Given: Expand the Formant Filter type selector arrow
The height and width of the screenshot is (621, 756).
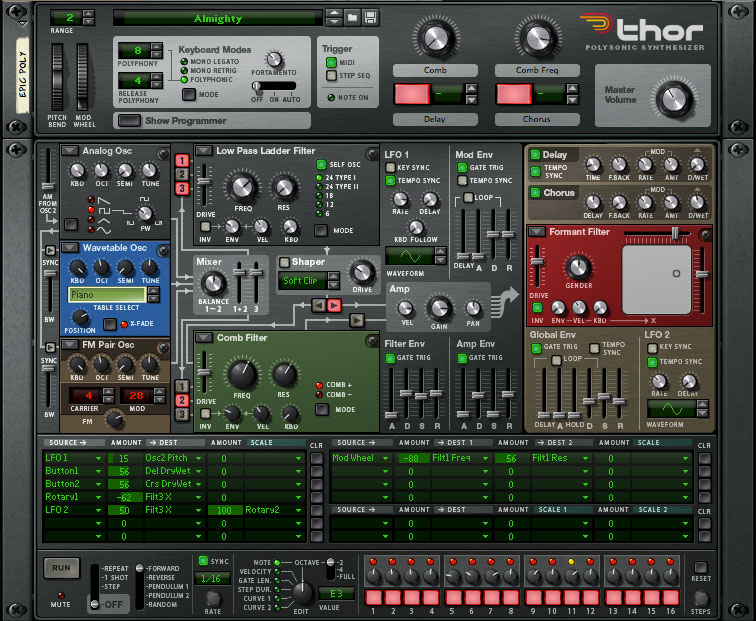Looking at the screenshot, I should coord(537,232).
